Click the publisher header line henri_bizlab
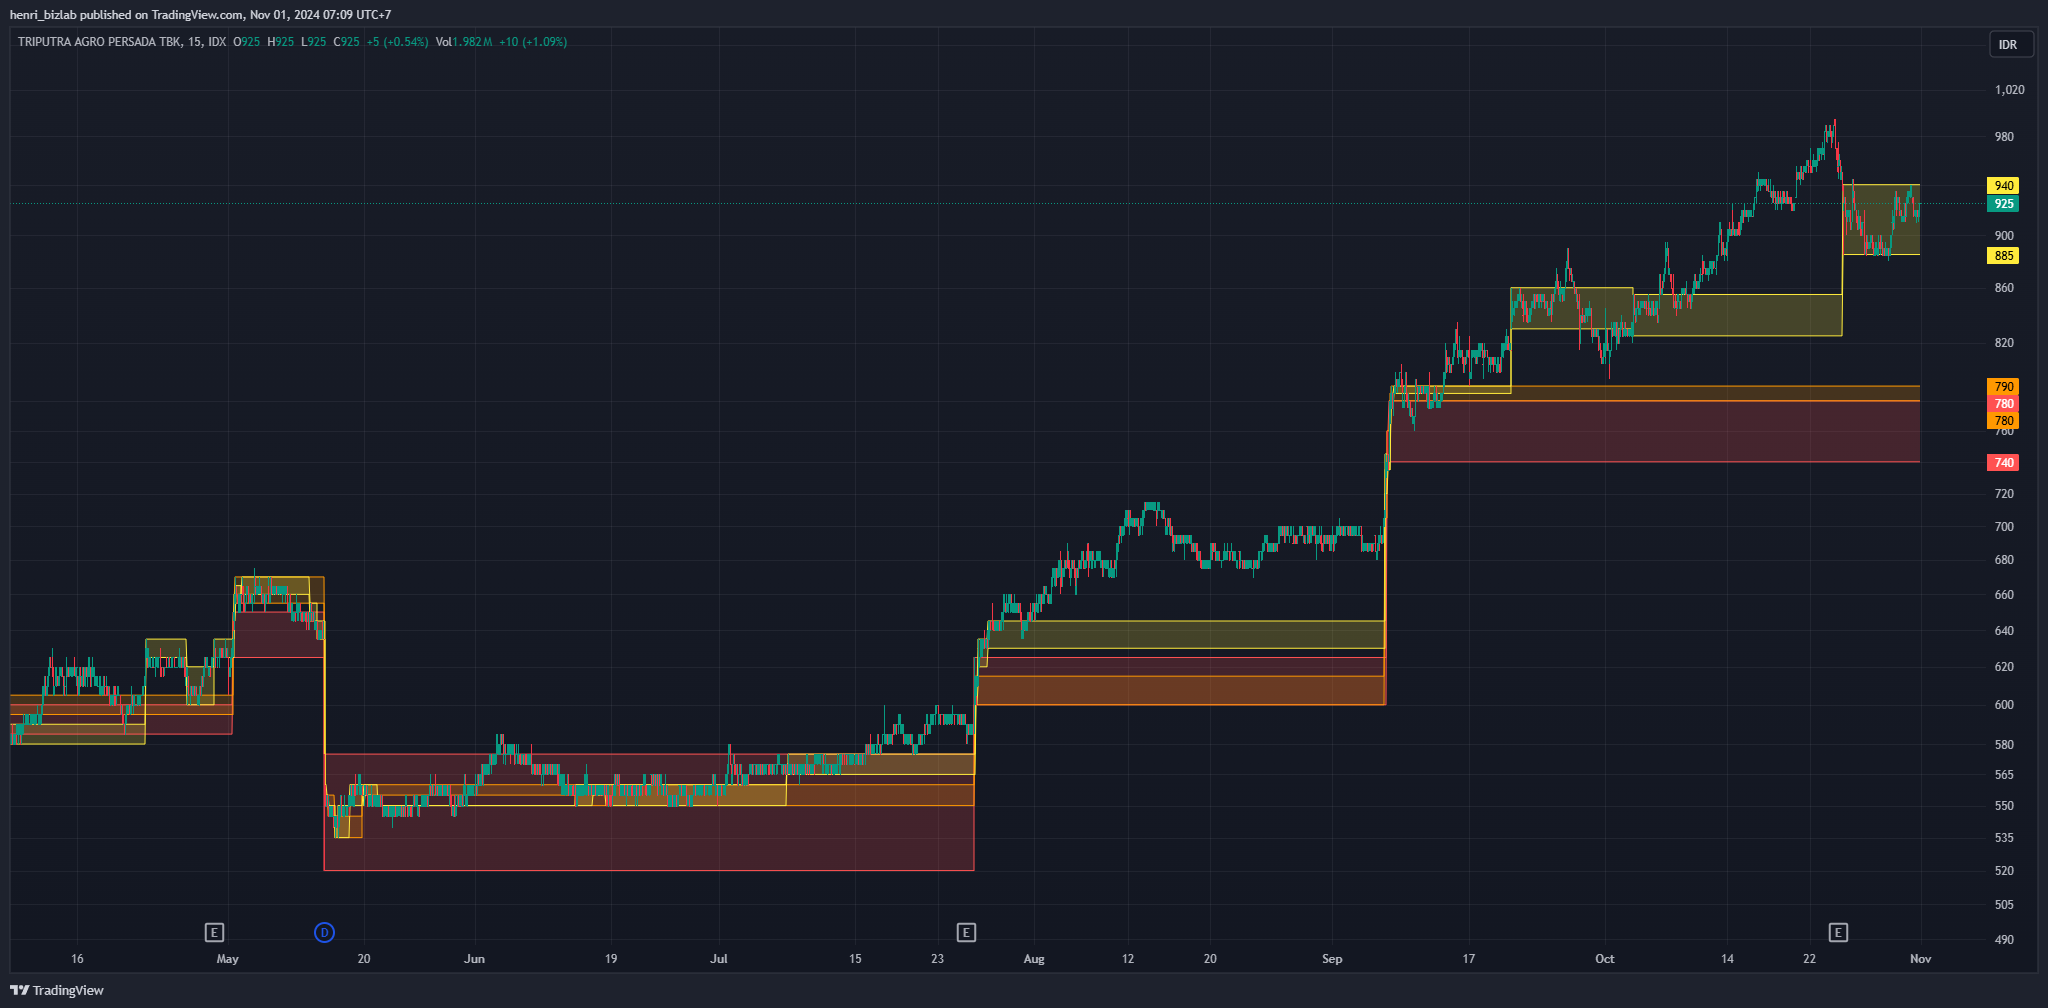This screenshot has width=2048, height=1008. pos(200,15)
